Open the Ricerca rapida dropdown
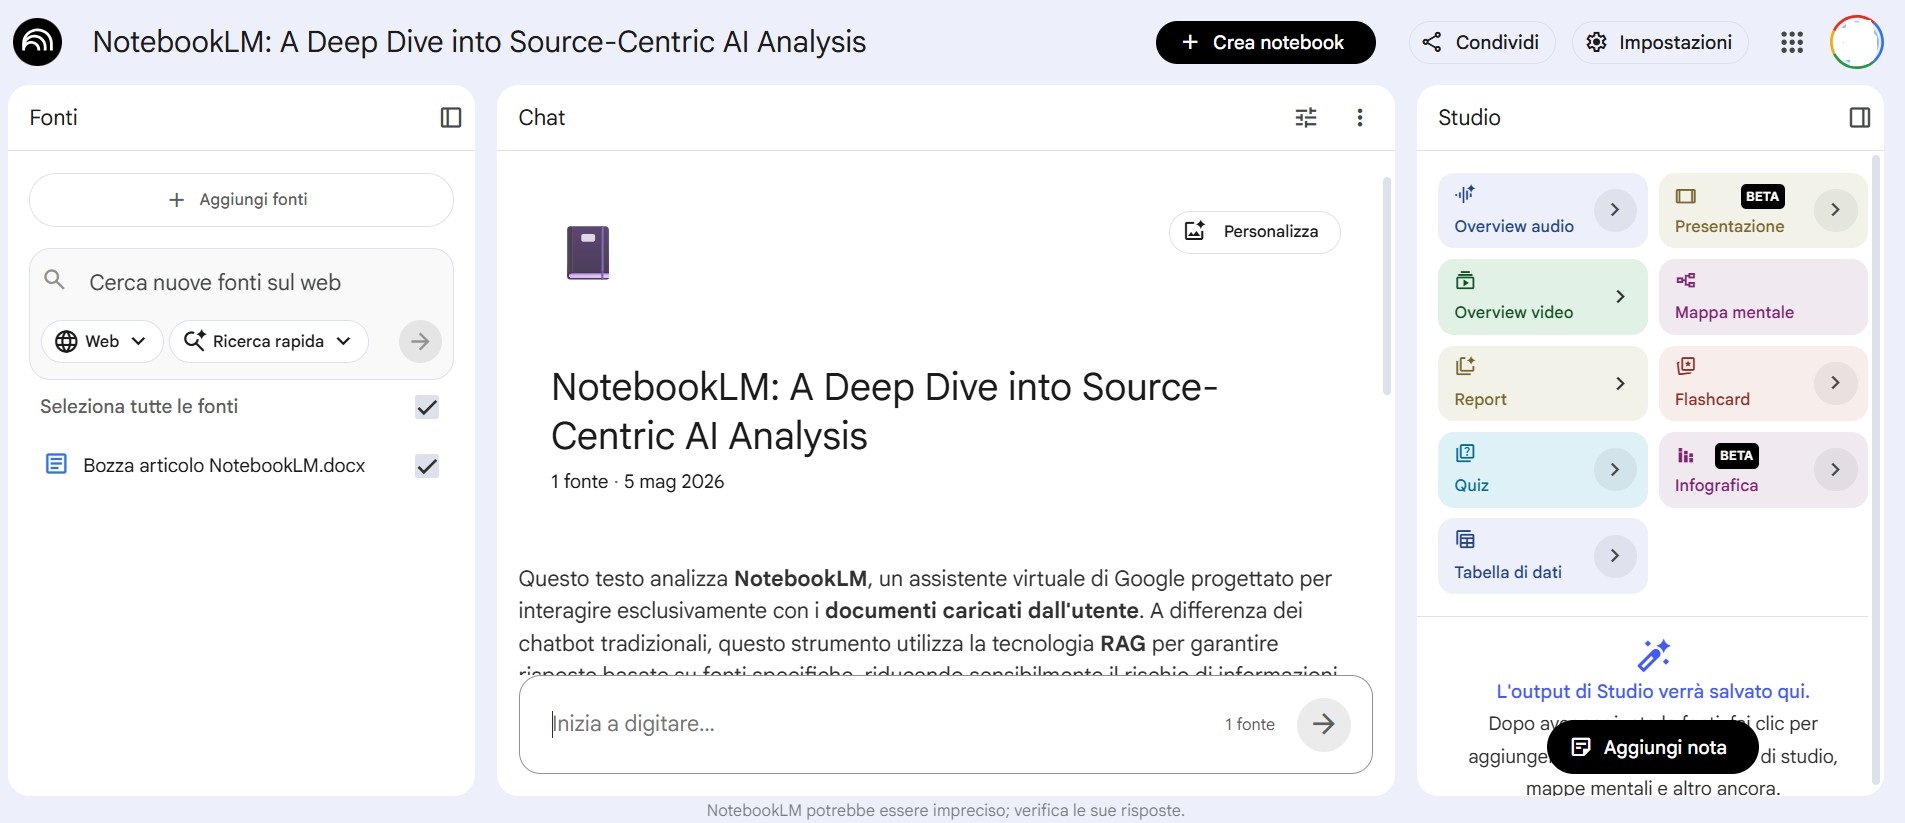Screen dimensions: 1905x823 click(x=269, y=341)
